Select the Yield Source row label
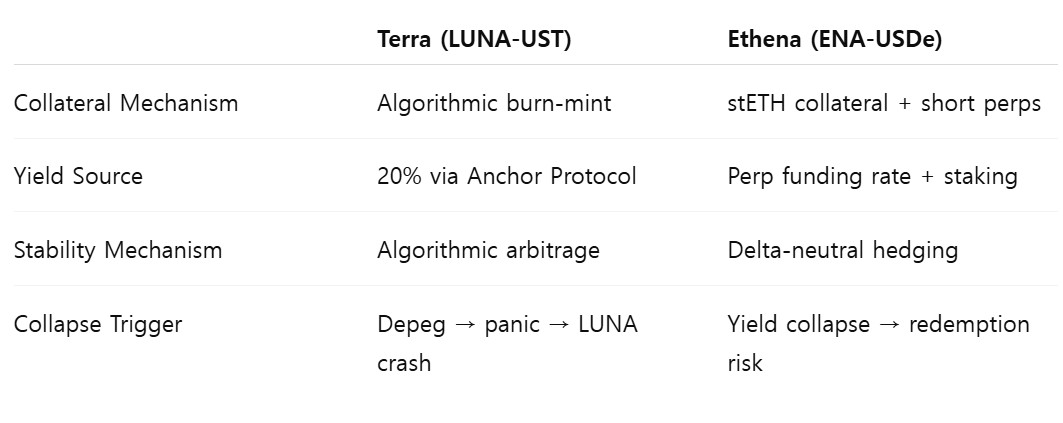The height and width of the screenshot is (423, 1063). 78,176
